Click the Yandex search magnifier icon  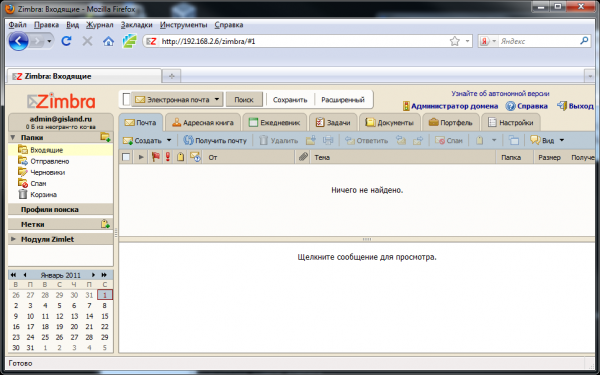coord(584,41)
